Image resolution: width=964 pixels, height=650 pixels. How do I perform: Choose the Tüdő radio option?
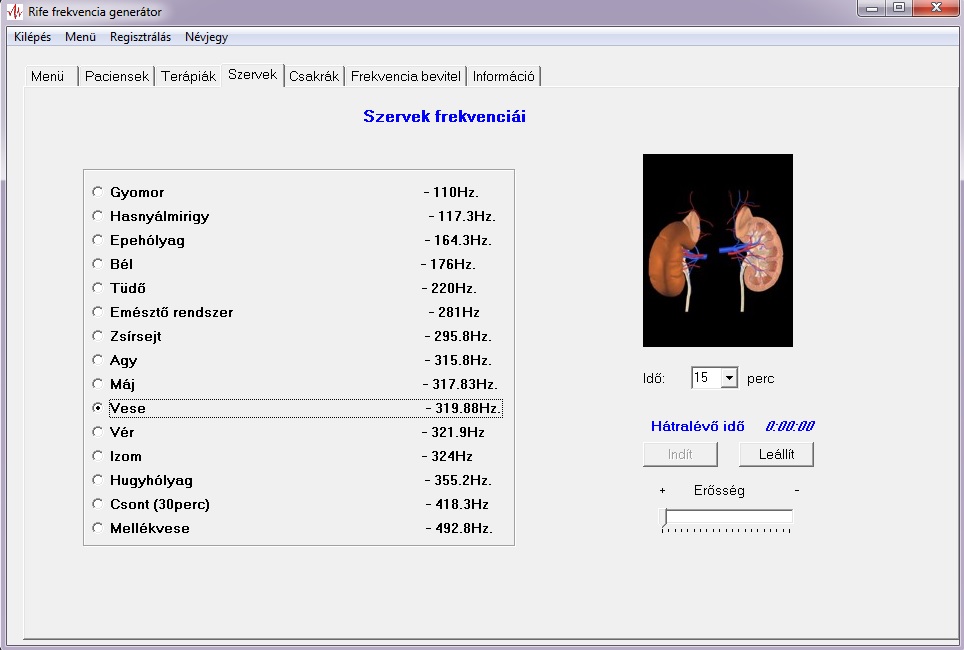point(97,288)
